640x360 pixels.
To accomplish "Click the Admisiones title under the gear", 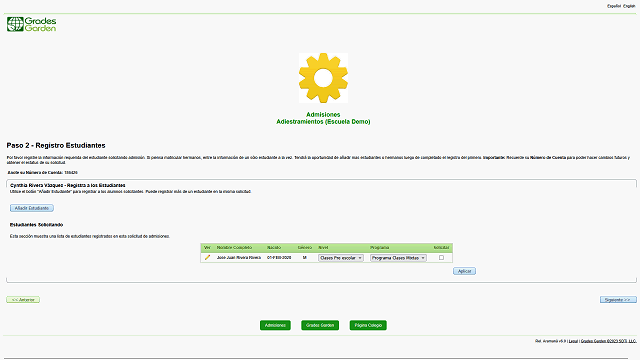I will point(323,115).
